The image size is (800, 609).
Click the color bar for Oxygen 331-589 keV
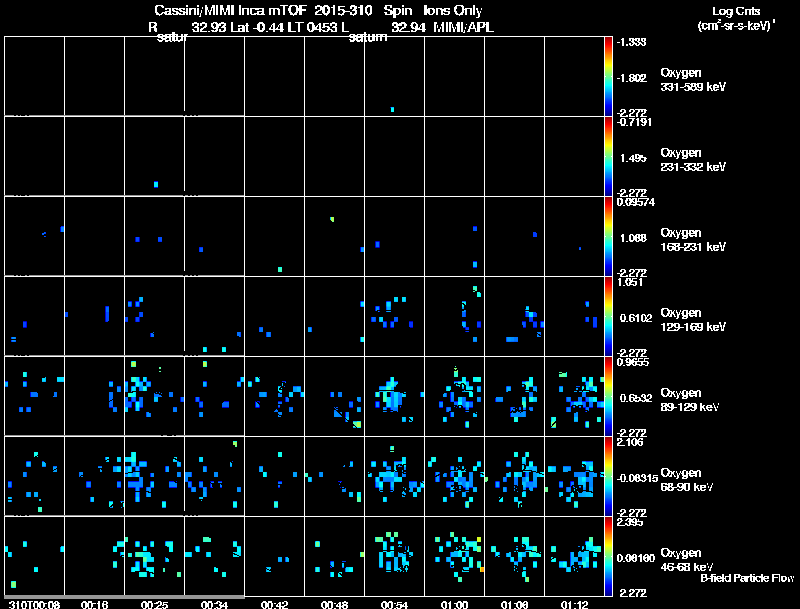(x=608, y=76)
